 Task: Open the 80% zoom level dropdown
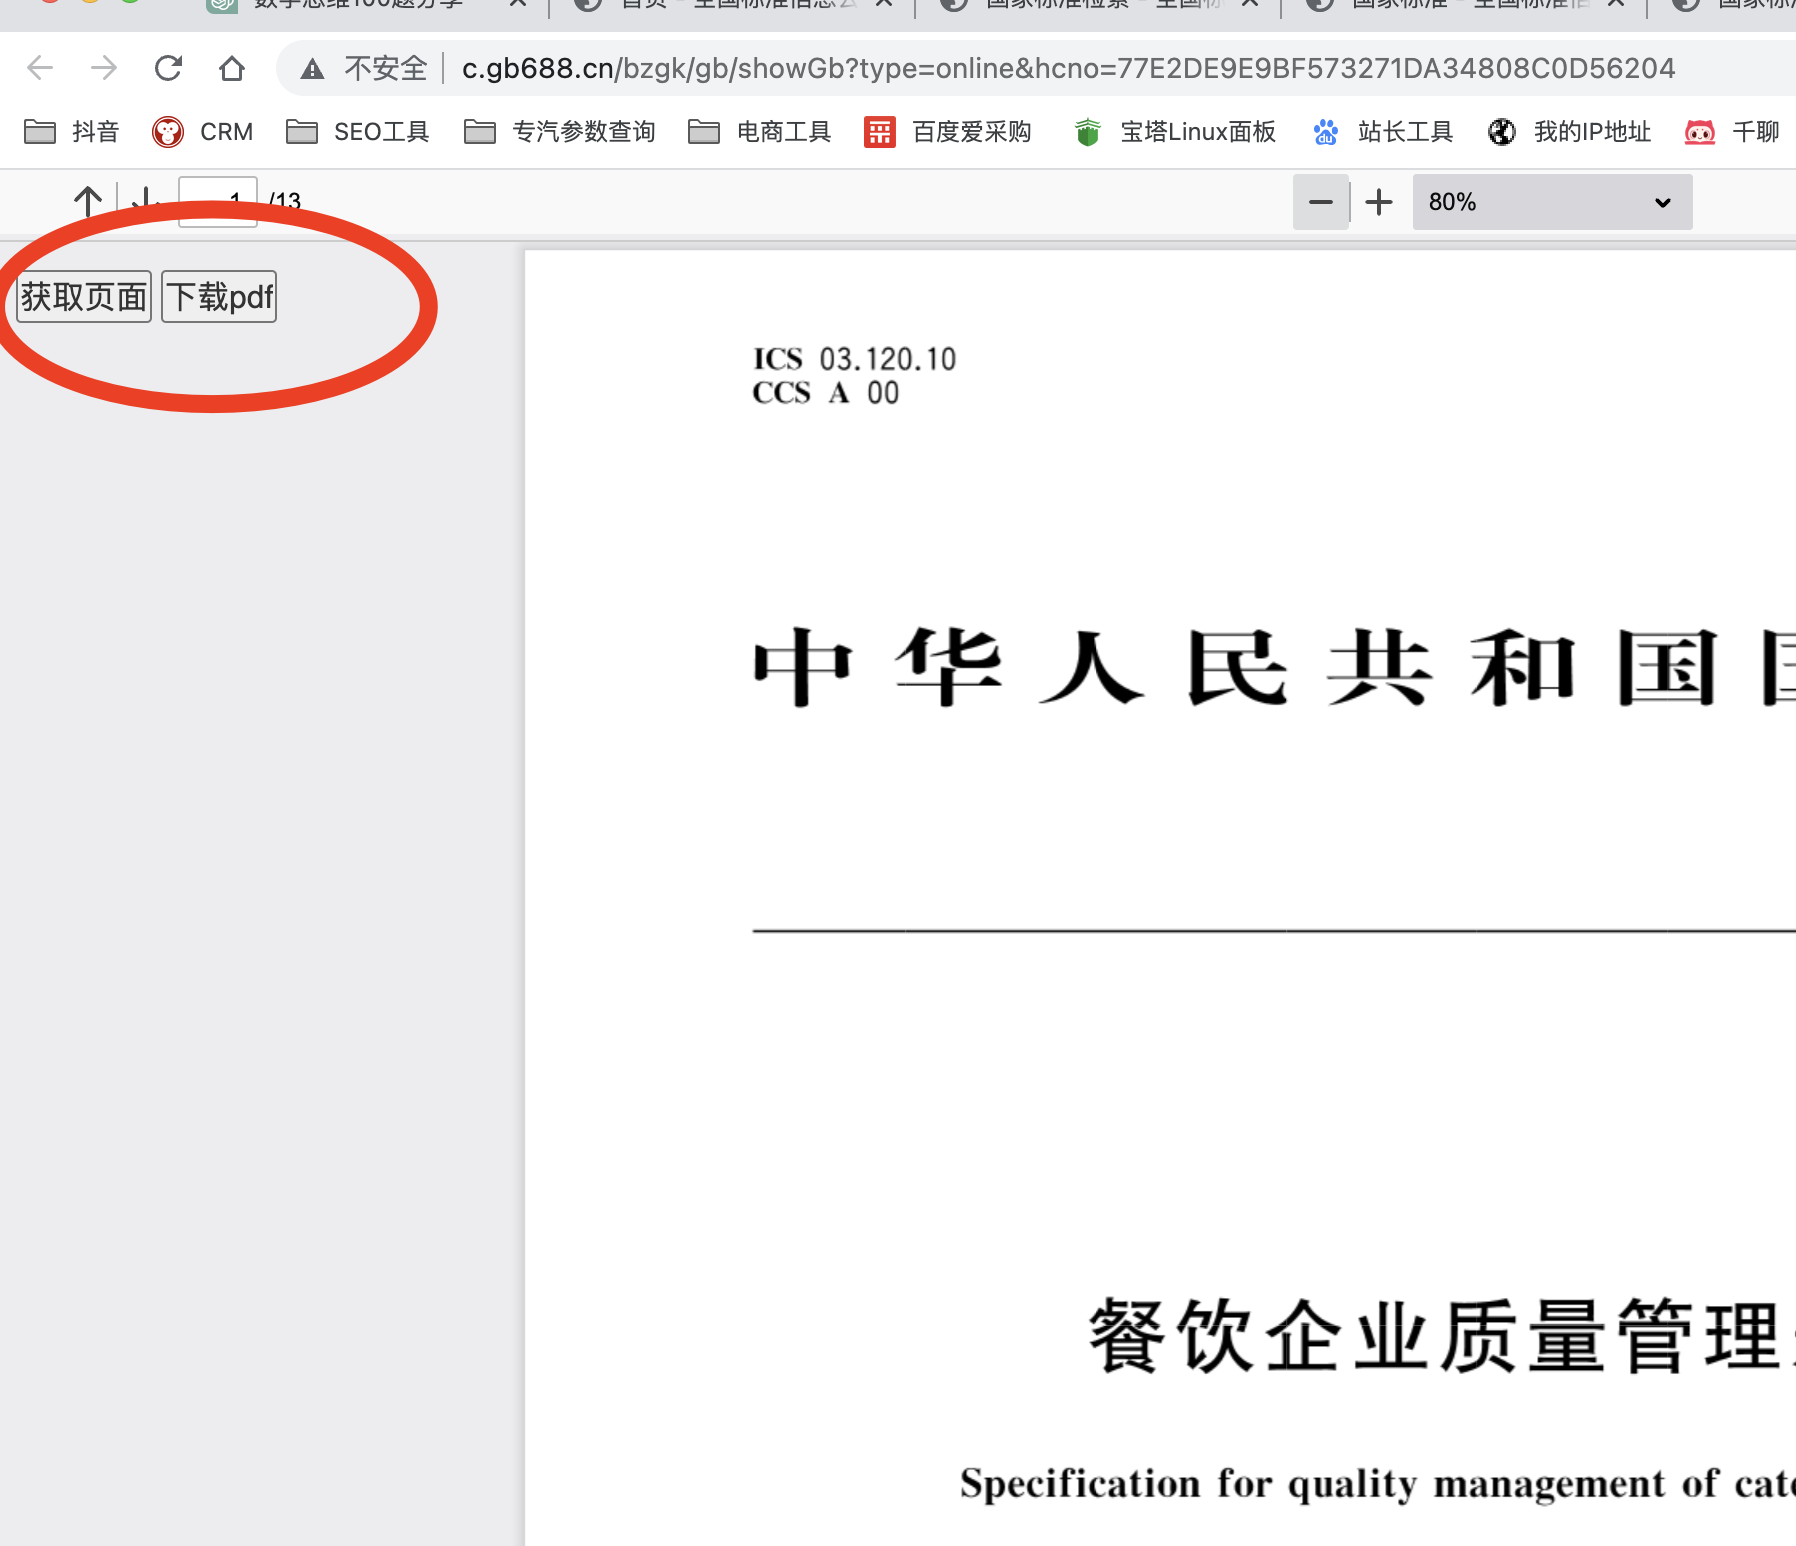point(1551,201)
